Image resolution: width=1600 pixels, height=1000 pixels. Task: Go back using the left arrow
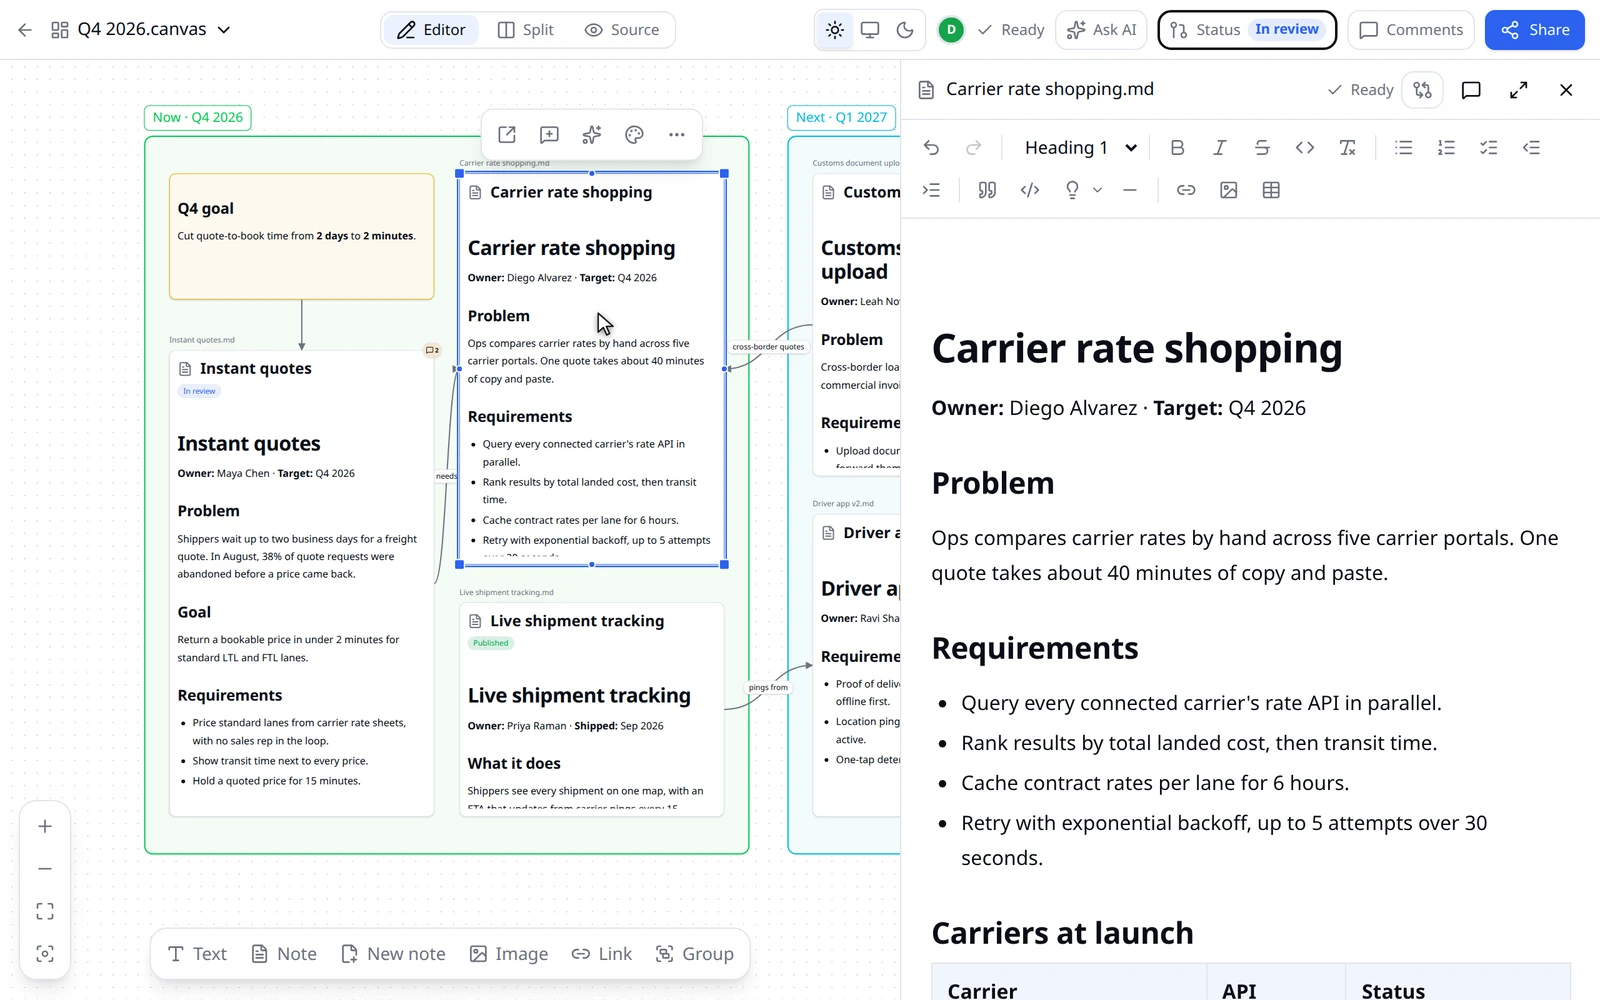pyautogui.click(x=25, y=30)
